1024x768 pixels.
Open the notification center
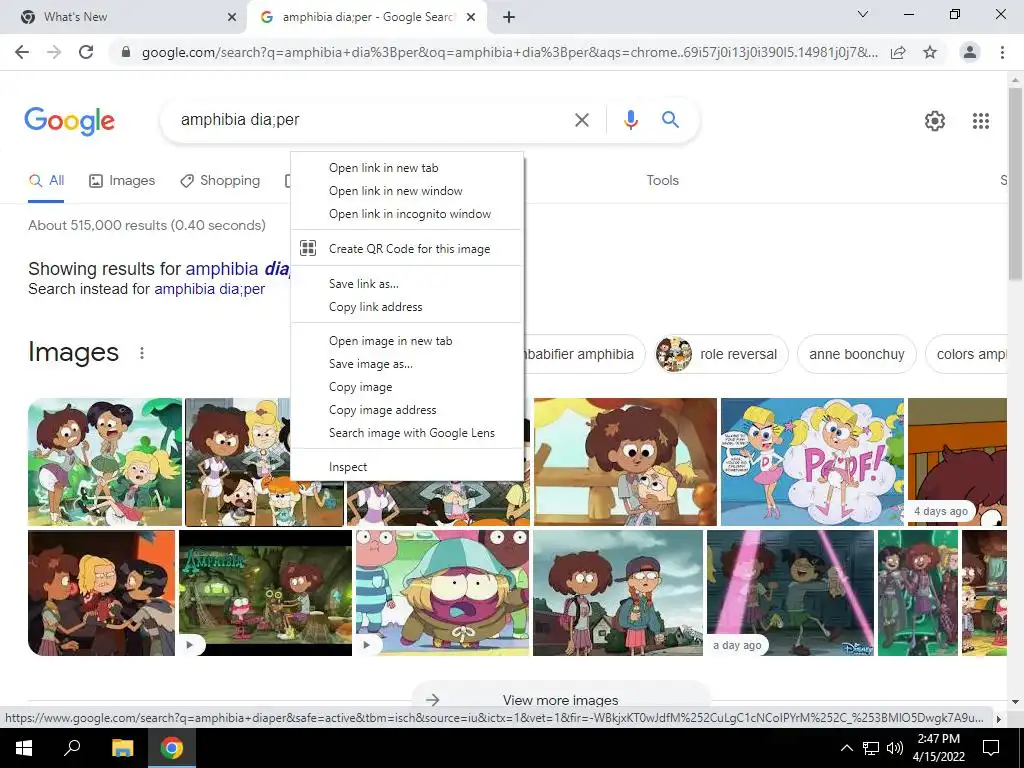point(991,748)
